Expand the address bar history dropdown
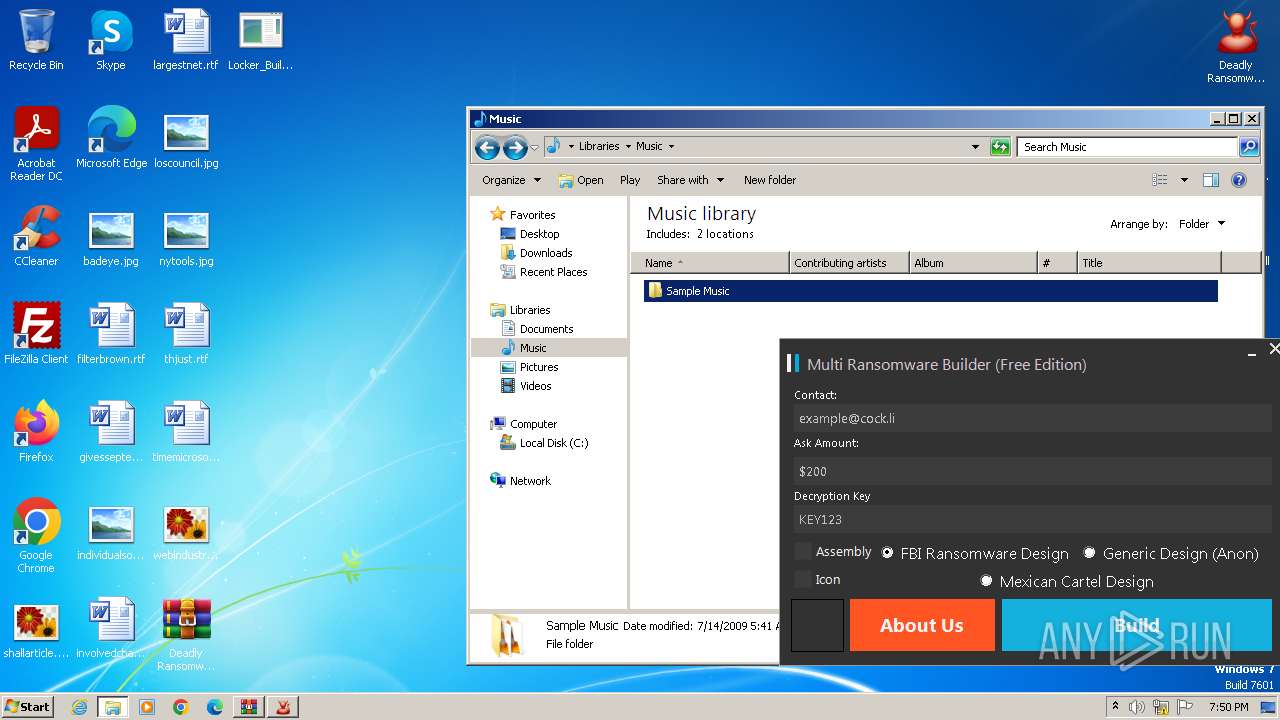The image size is (1280, 720). tap(976, 147)
